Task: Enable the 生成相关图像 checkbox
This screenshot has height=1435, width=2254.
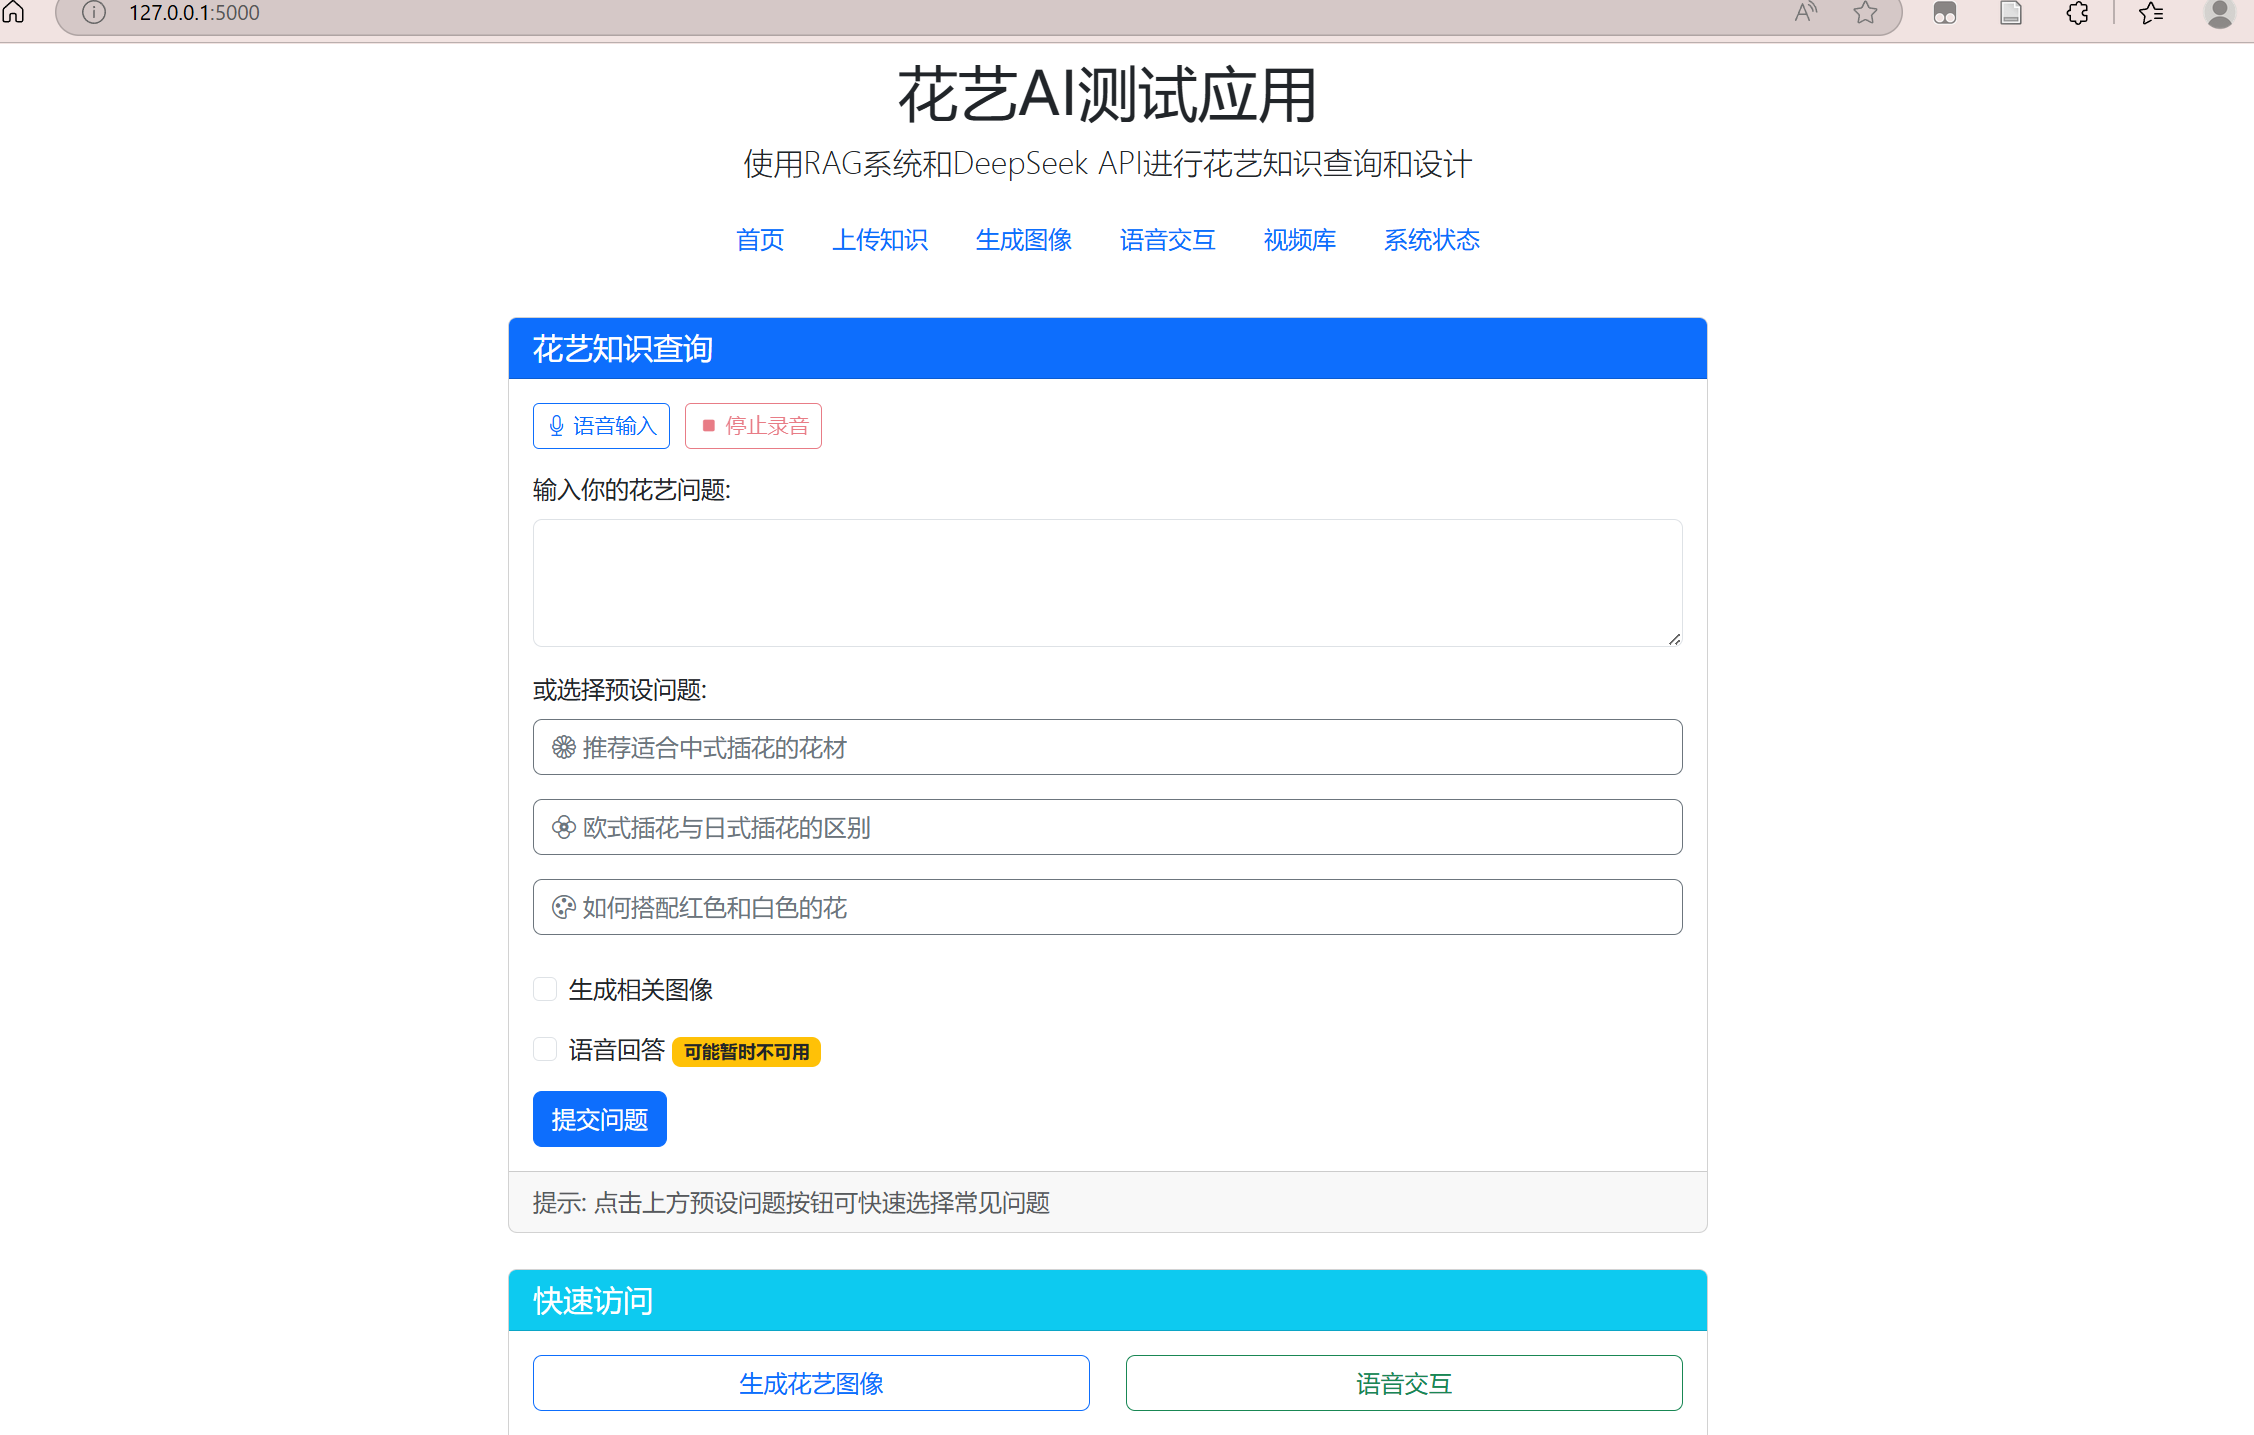Action: (x=545, y=989)
